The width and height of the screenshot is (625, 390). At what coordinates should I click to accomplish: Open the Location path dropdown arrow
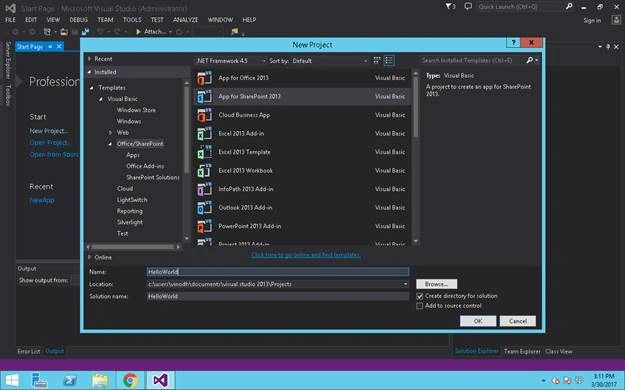[405, 284]
